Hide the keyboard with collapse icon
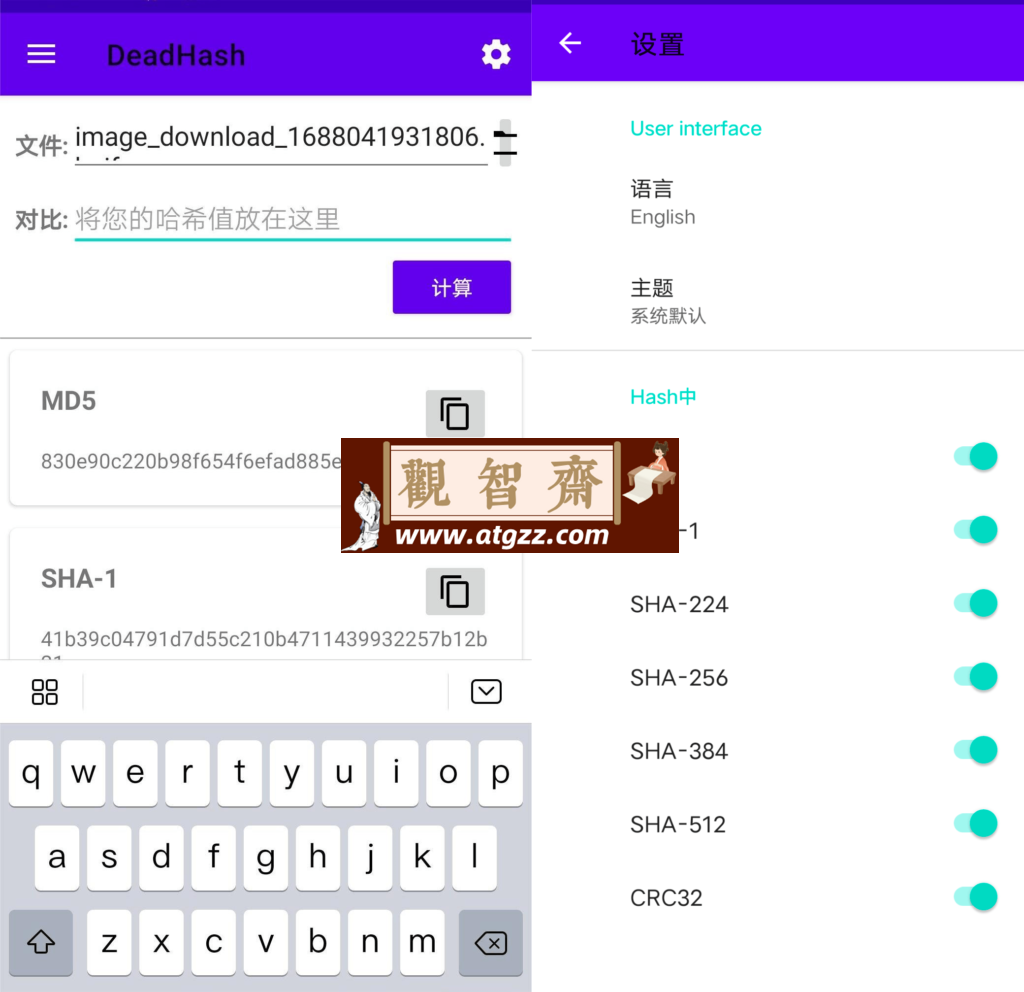Viewport: 1024px width, 992px height. pos(486,692)
